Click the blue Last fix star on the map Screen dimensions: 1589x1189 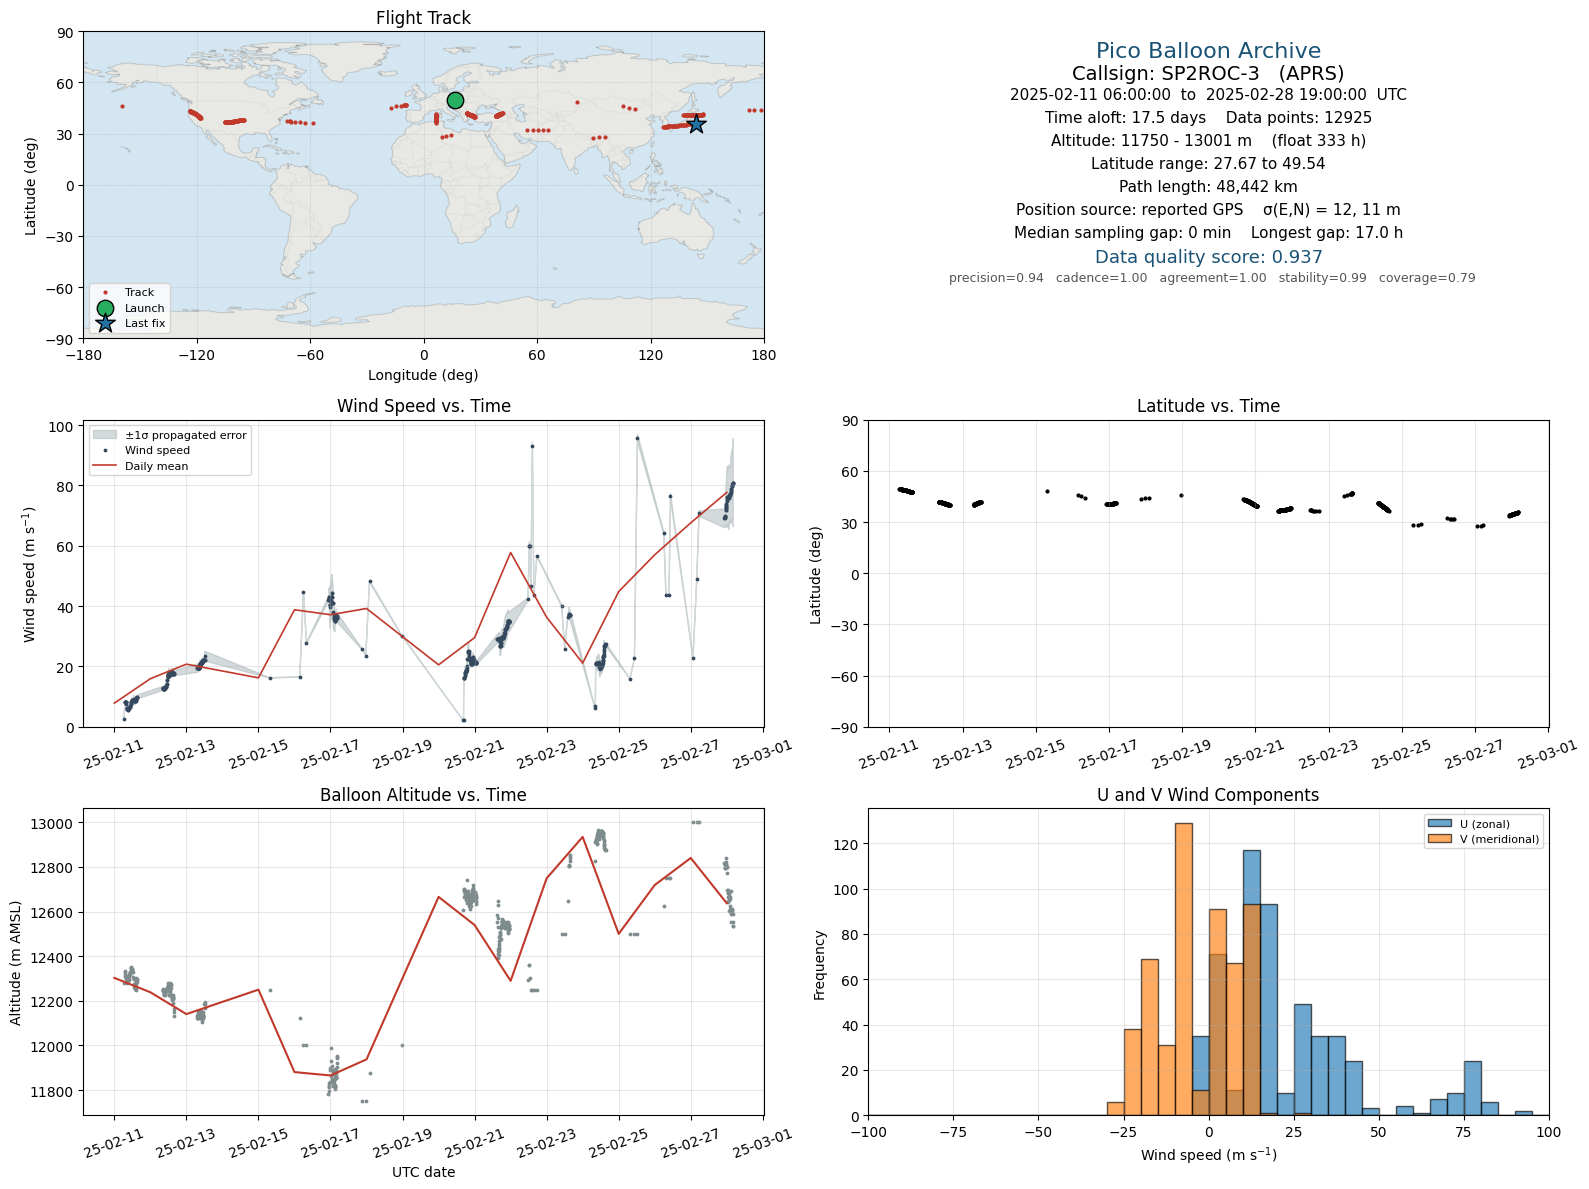coord(696,124)
